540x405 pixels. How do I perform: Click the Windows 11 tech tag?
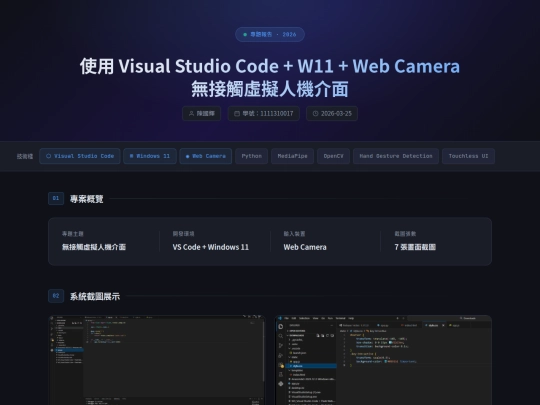point(150,156)
